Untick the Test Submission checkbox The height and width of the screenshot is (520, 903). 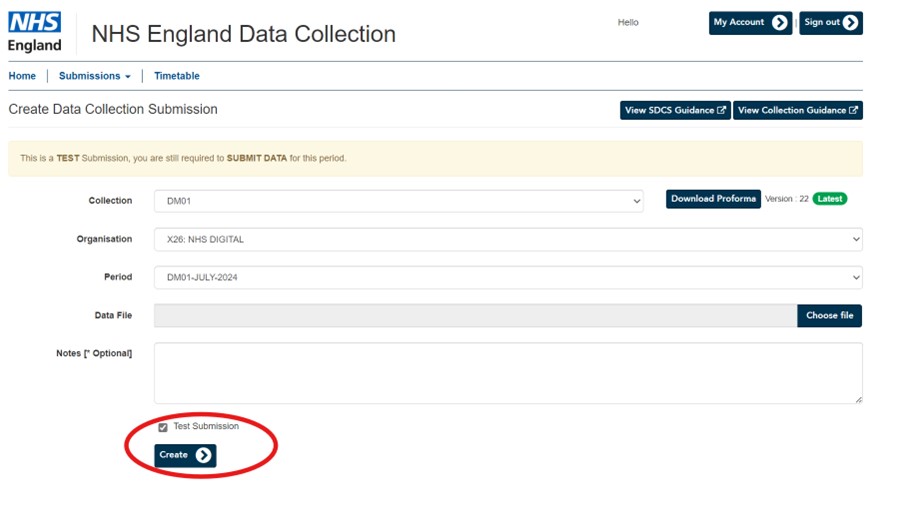(x=163, y=427)
